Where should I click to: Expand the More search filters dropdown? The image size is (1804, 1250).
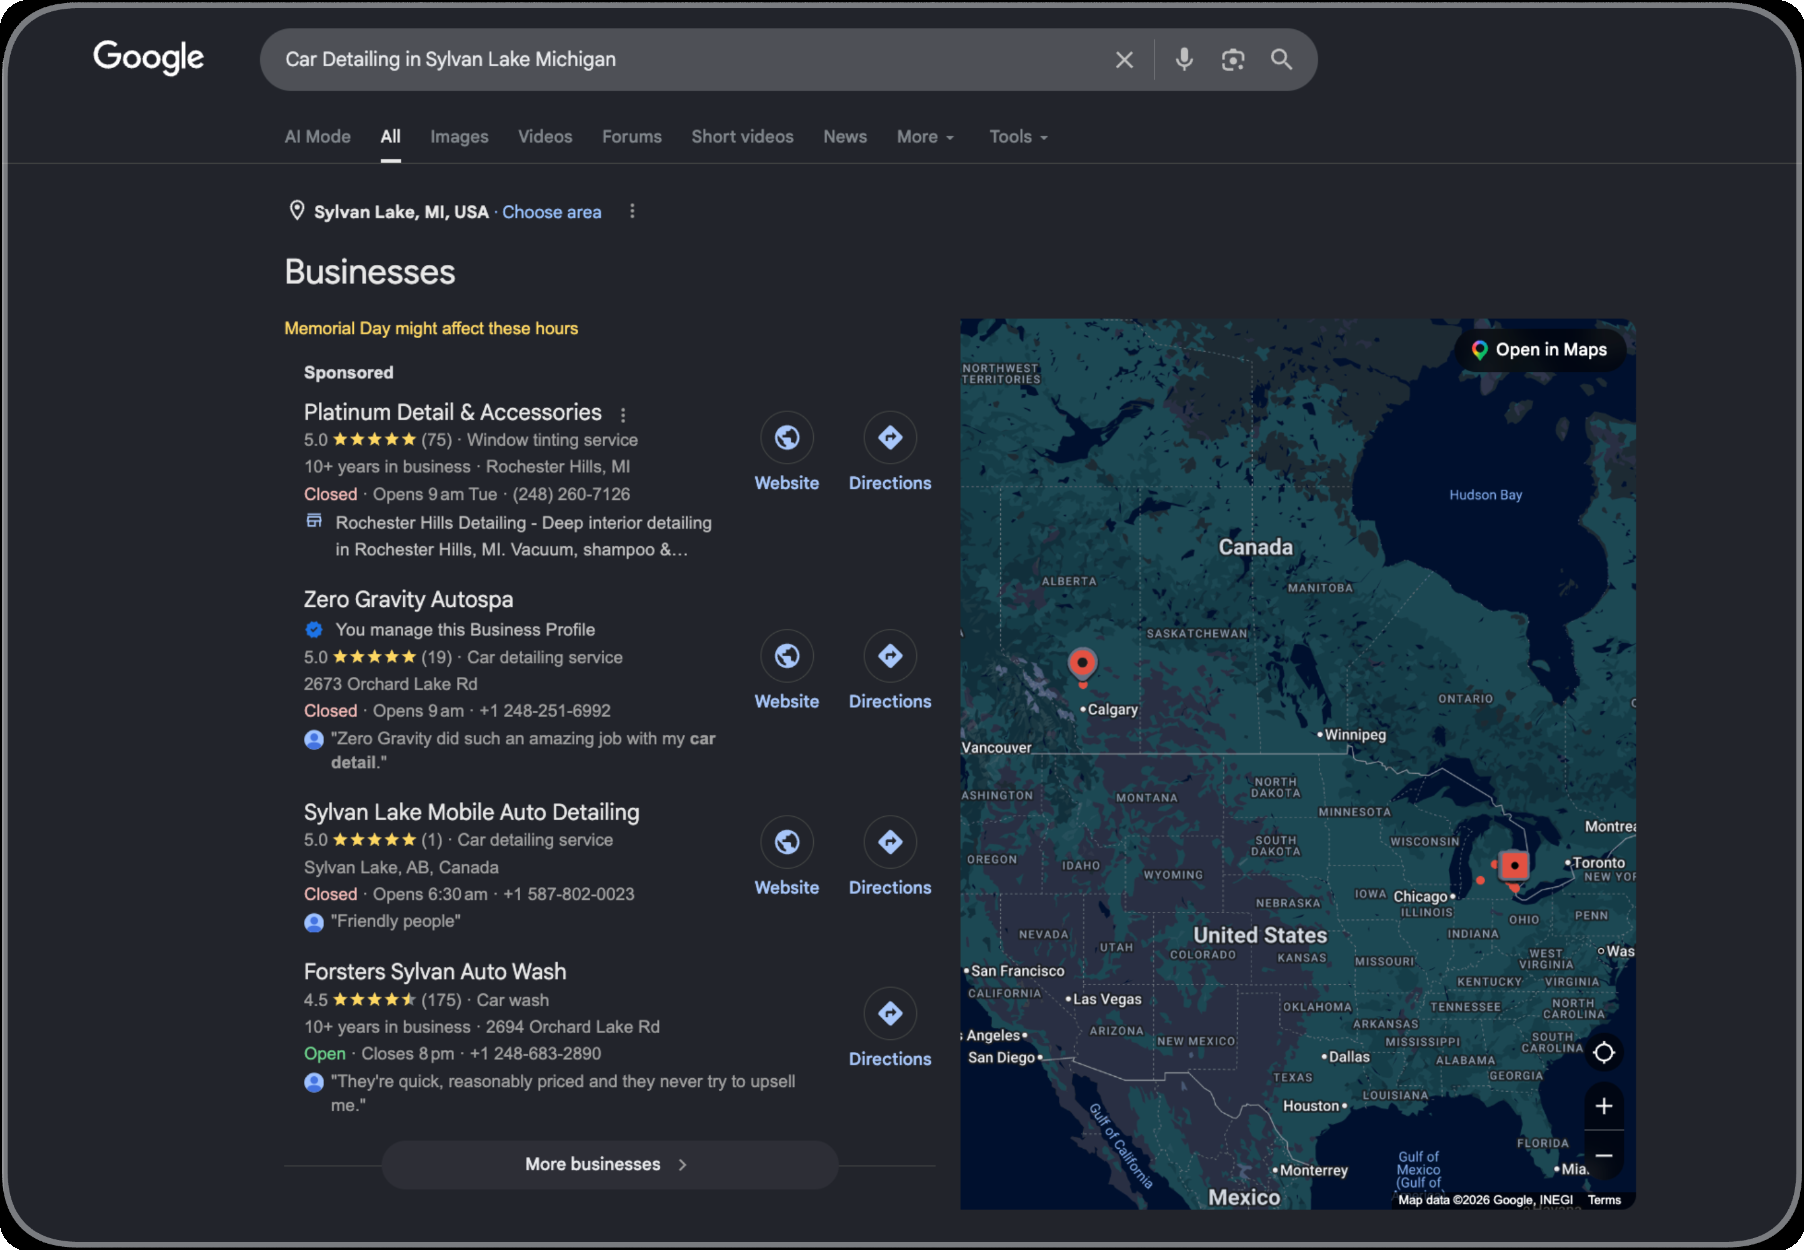(925, 137)
